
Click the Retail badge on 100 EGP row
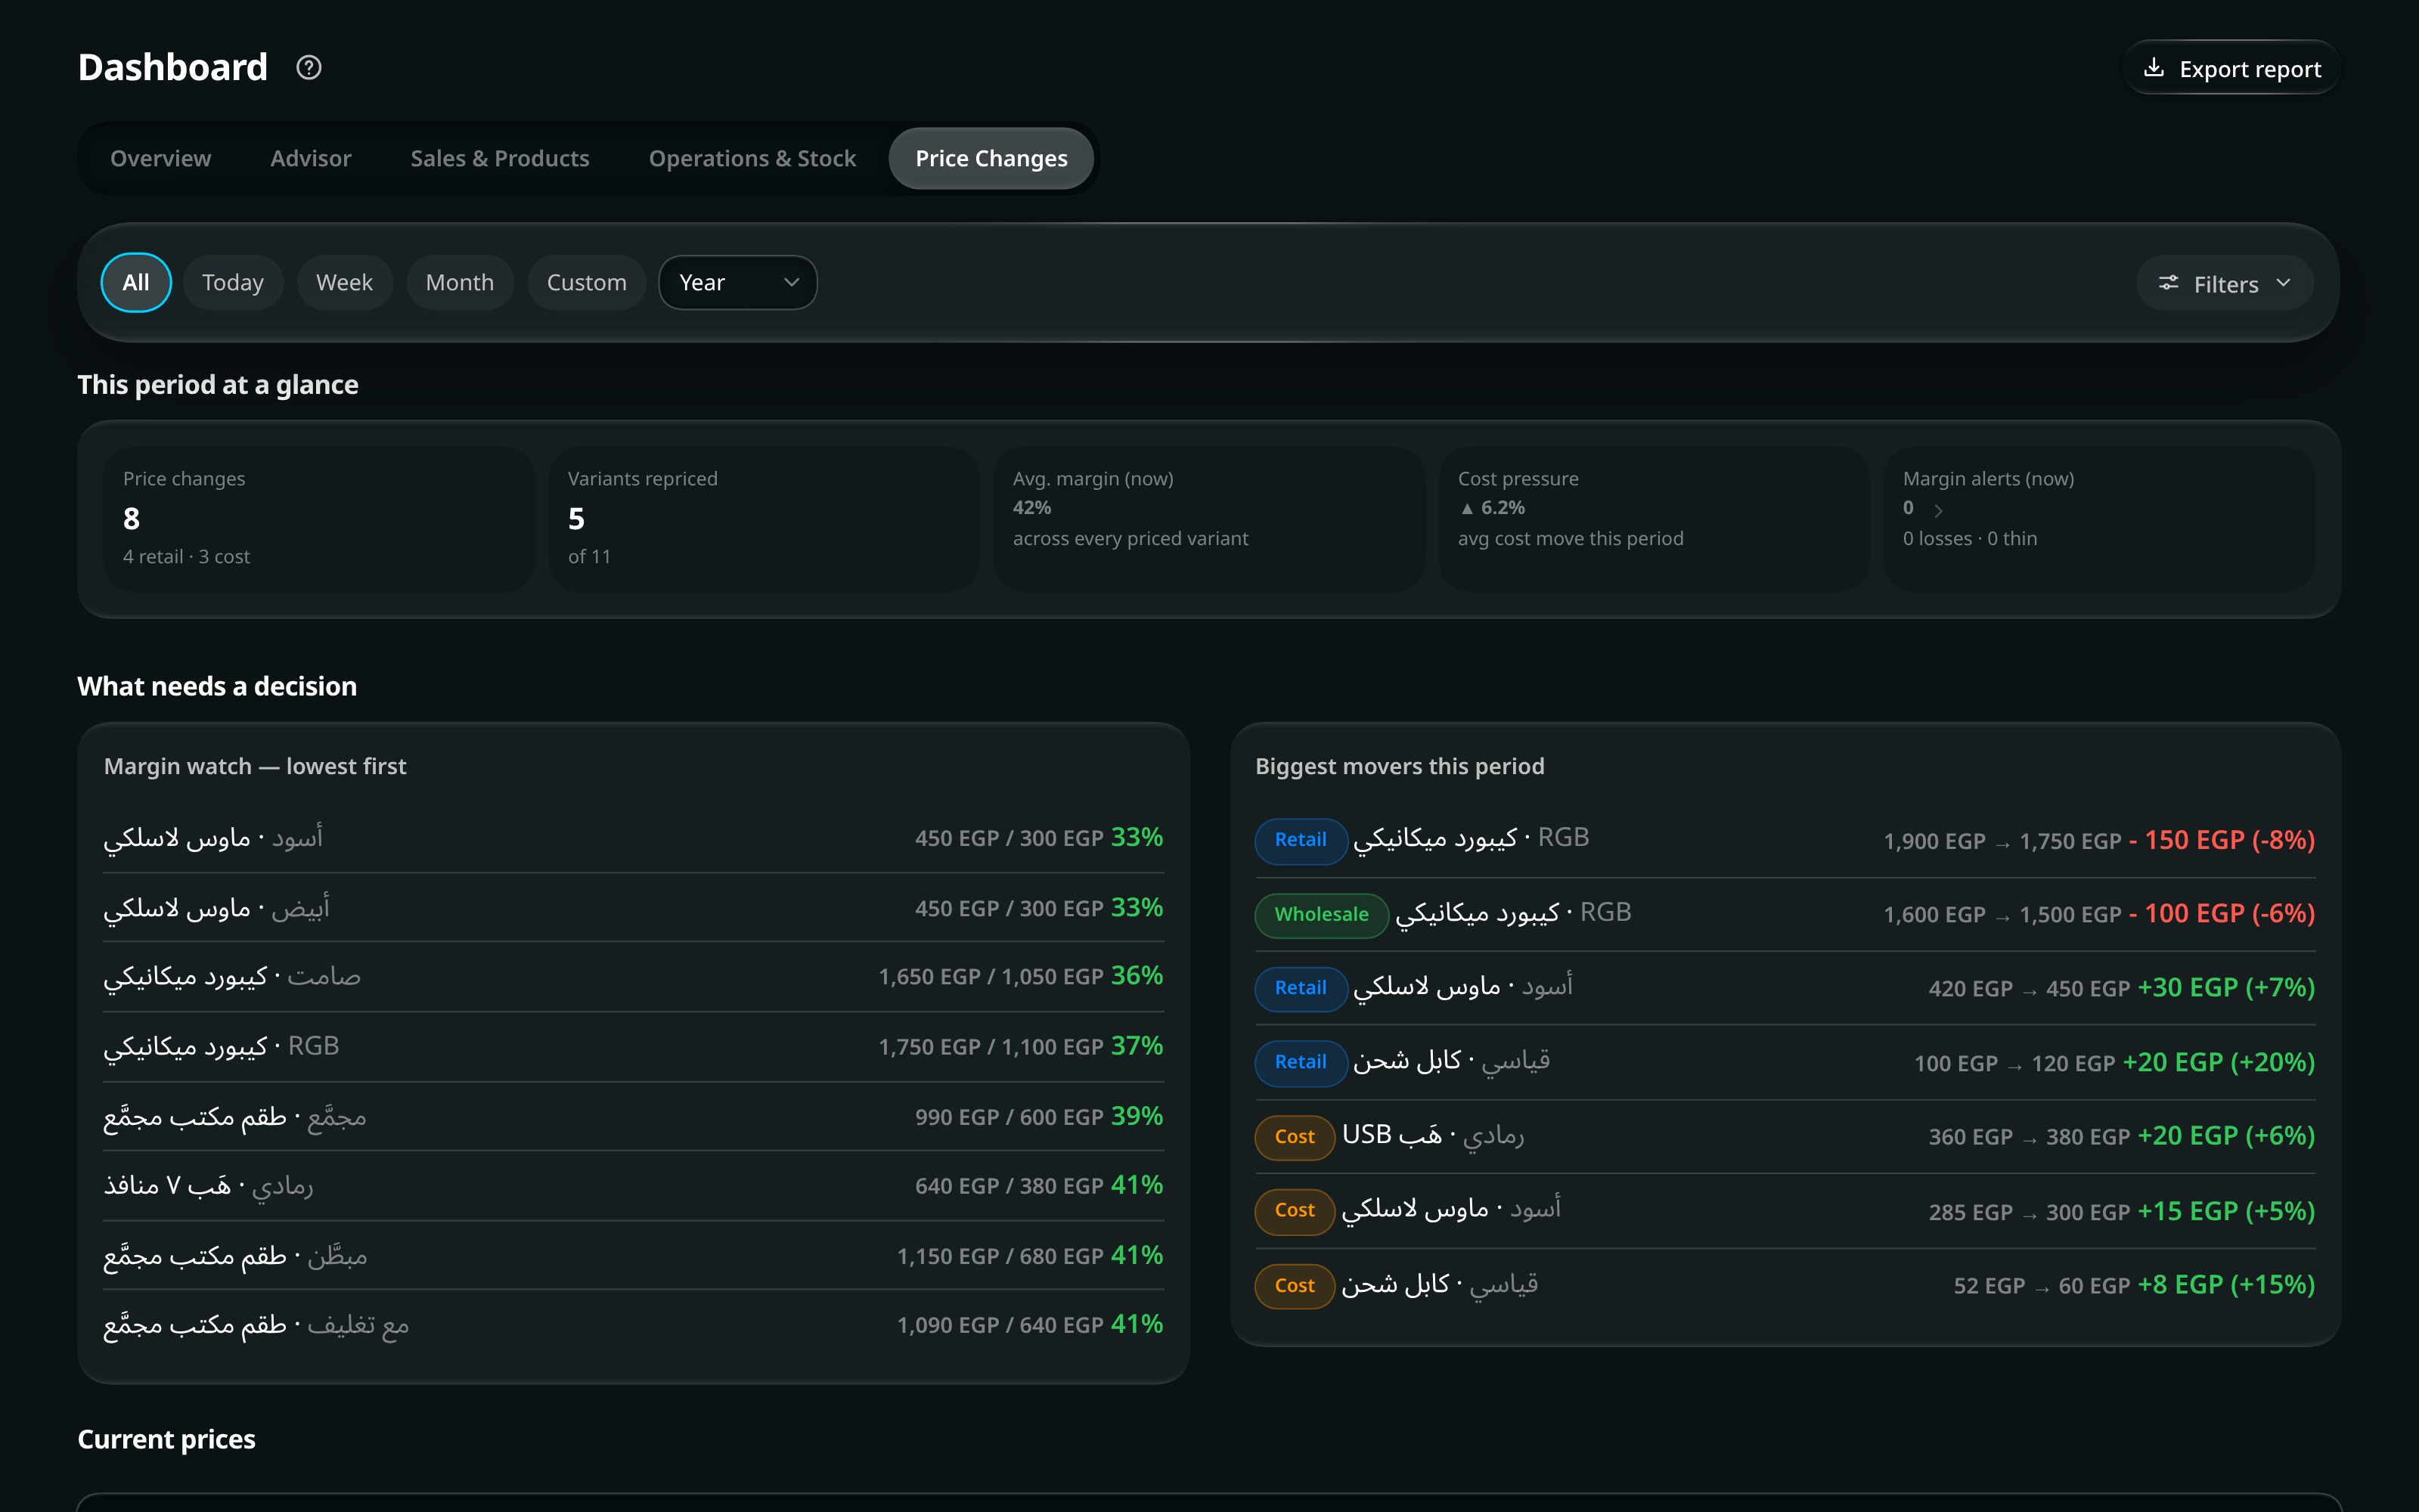[x=1300, y=1062]
